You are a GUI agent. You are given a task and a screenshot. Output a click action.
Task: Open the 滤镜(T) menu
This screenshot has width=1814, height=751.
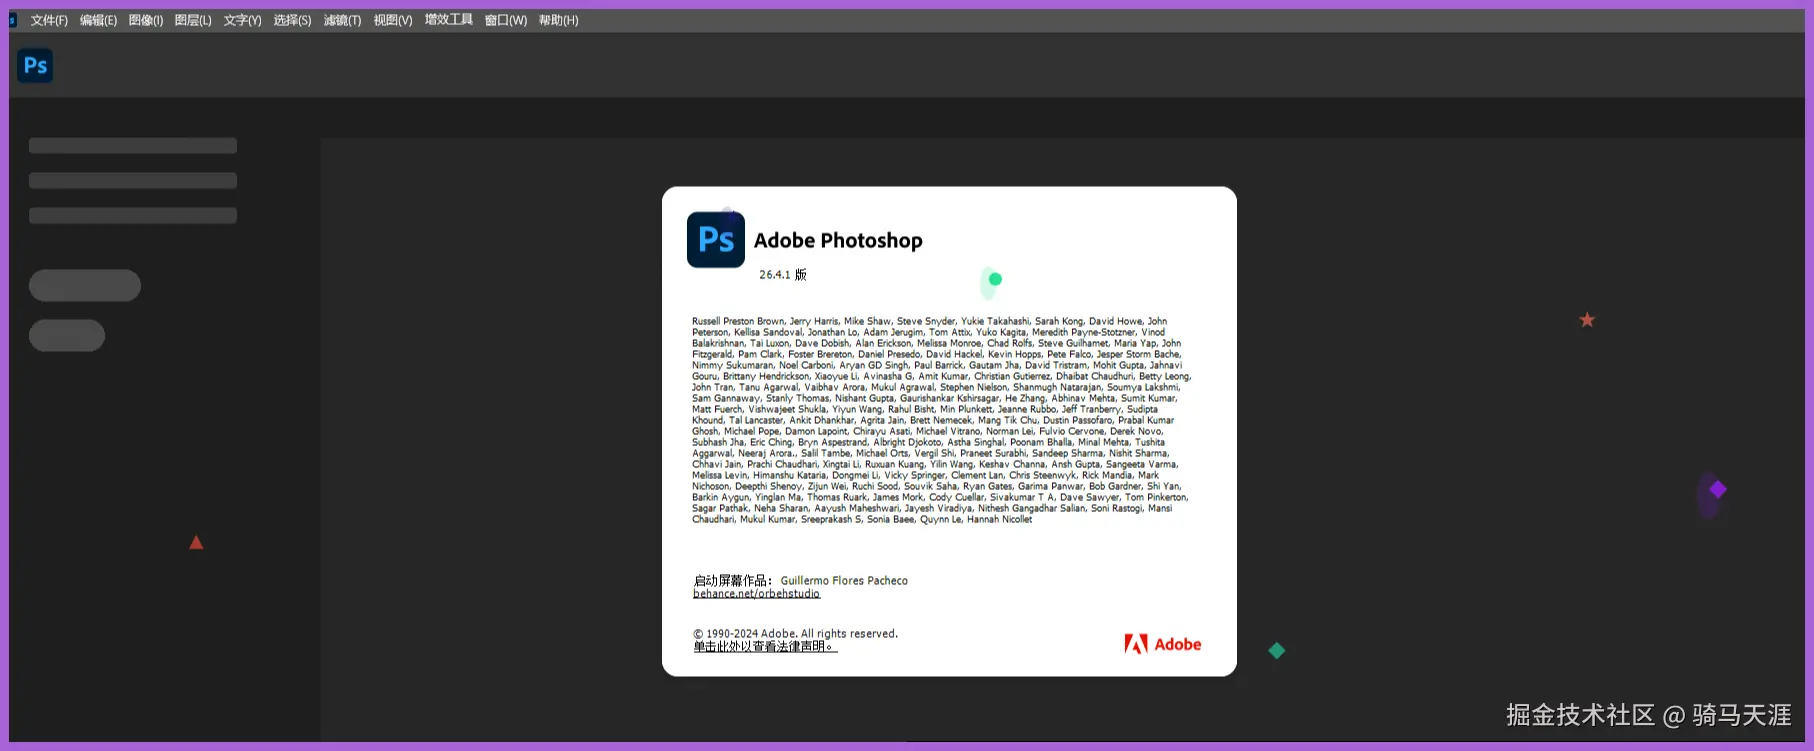coord(342,20)
